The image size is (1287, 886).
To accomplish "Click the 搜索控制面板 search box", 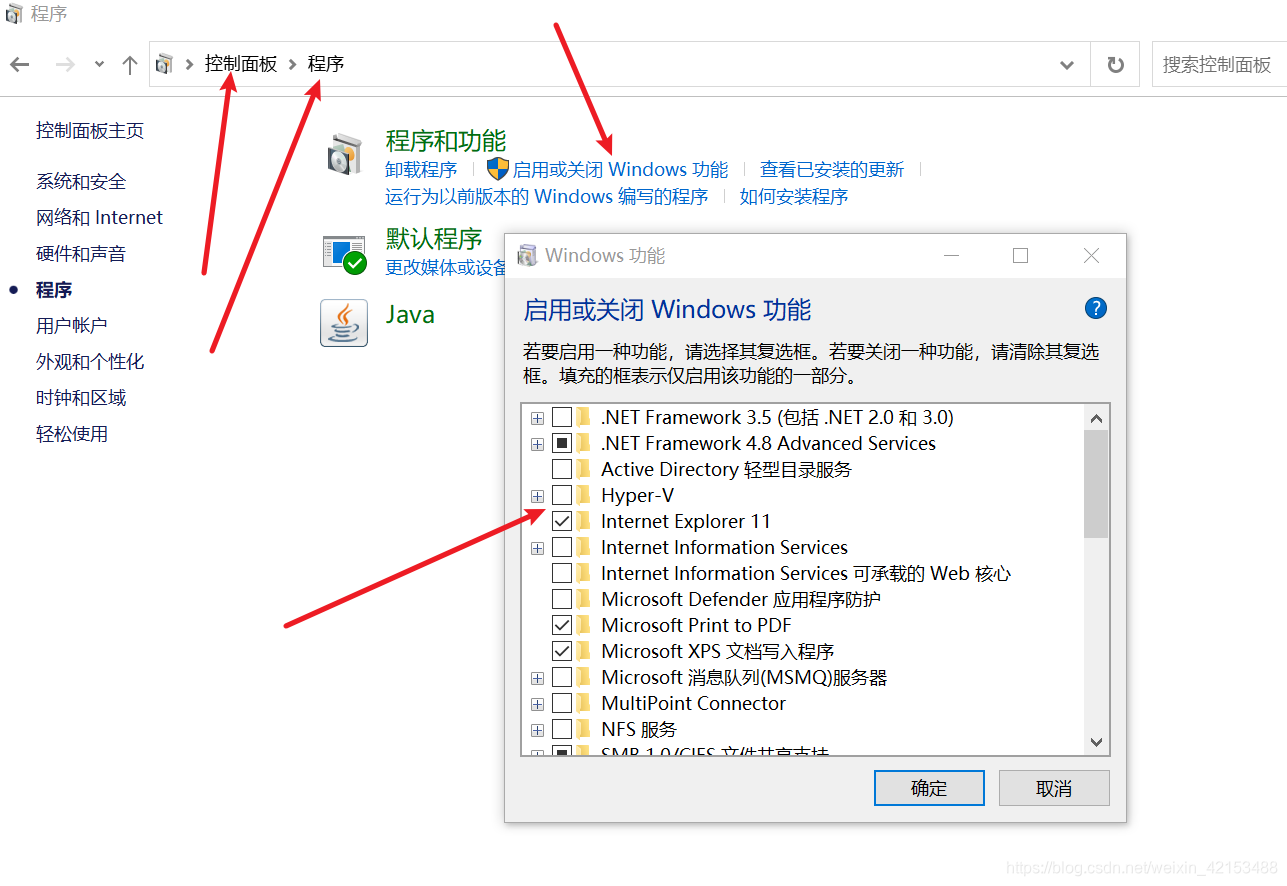I will 1218,65.
